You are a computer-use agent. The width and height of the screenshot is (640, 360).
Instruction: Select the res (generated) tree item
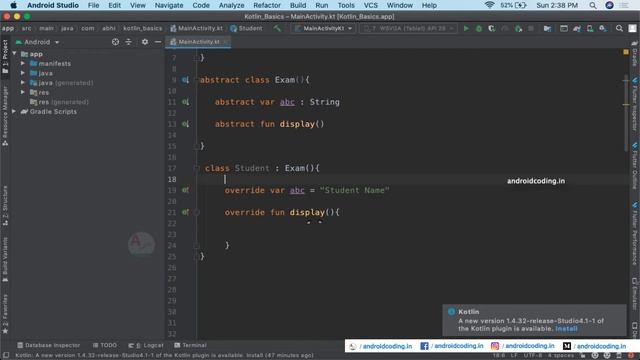59,102
